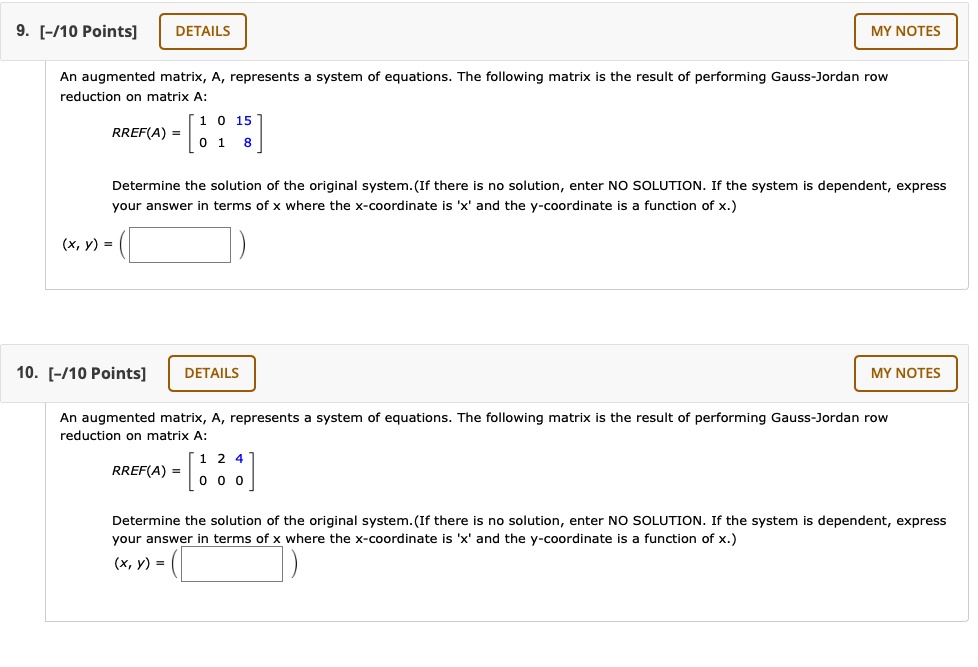This screenshot has height=667, width=978.
Task: Select the question 10 points label
Action: [98, 373]
